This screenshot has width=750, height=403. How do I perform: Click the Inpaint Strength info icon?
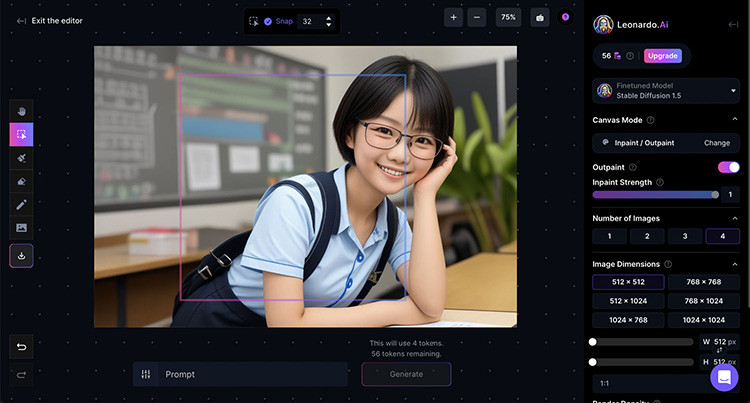point(660,182)
